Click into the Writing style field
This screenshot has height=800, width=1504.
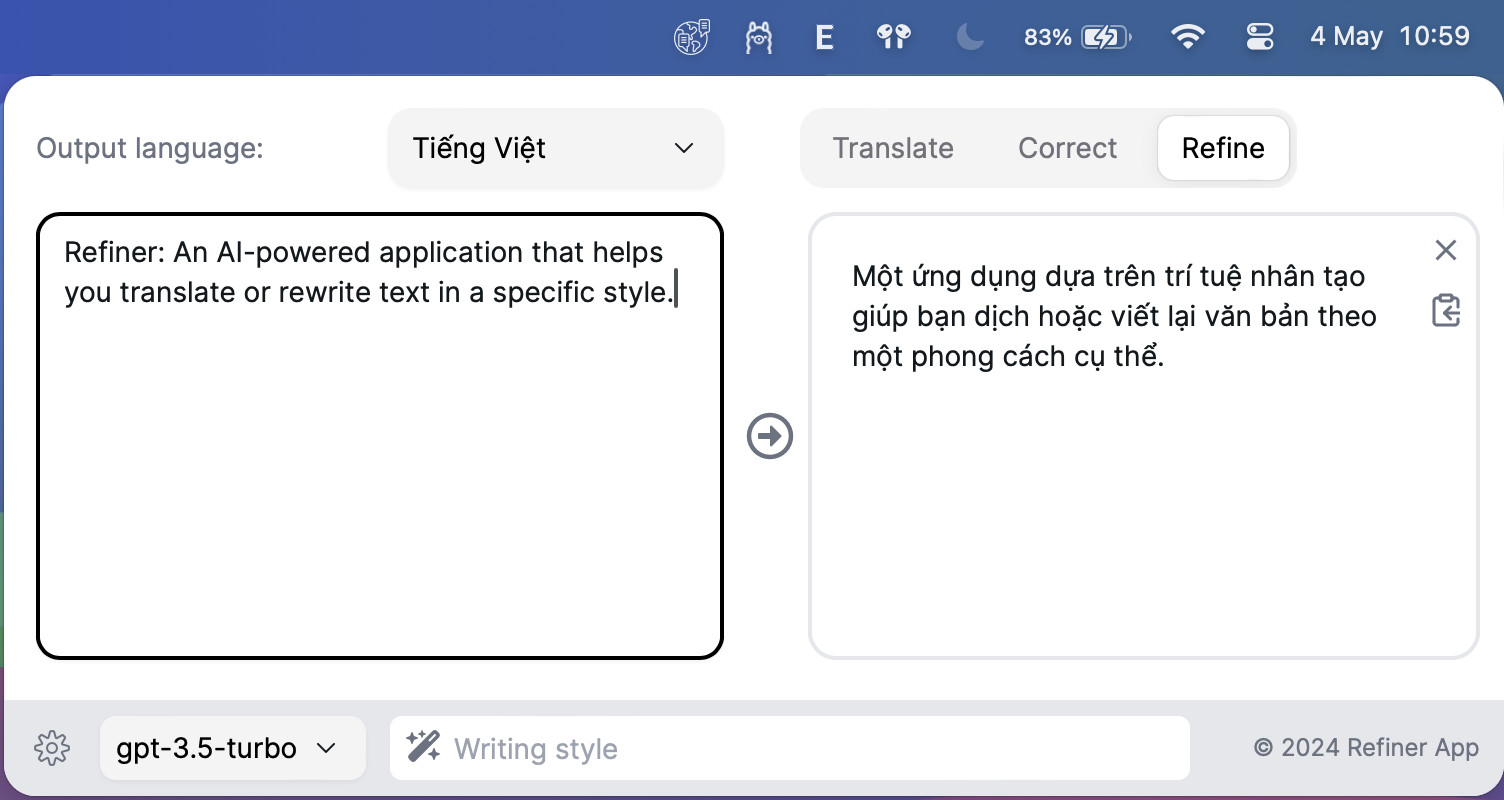[790, 748]
